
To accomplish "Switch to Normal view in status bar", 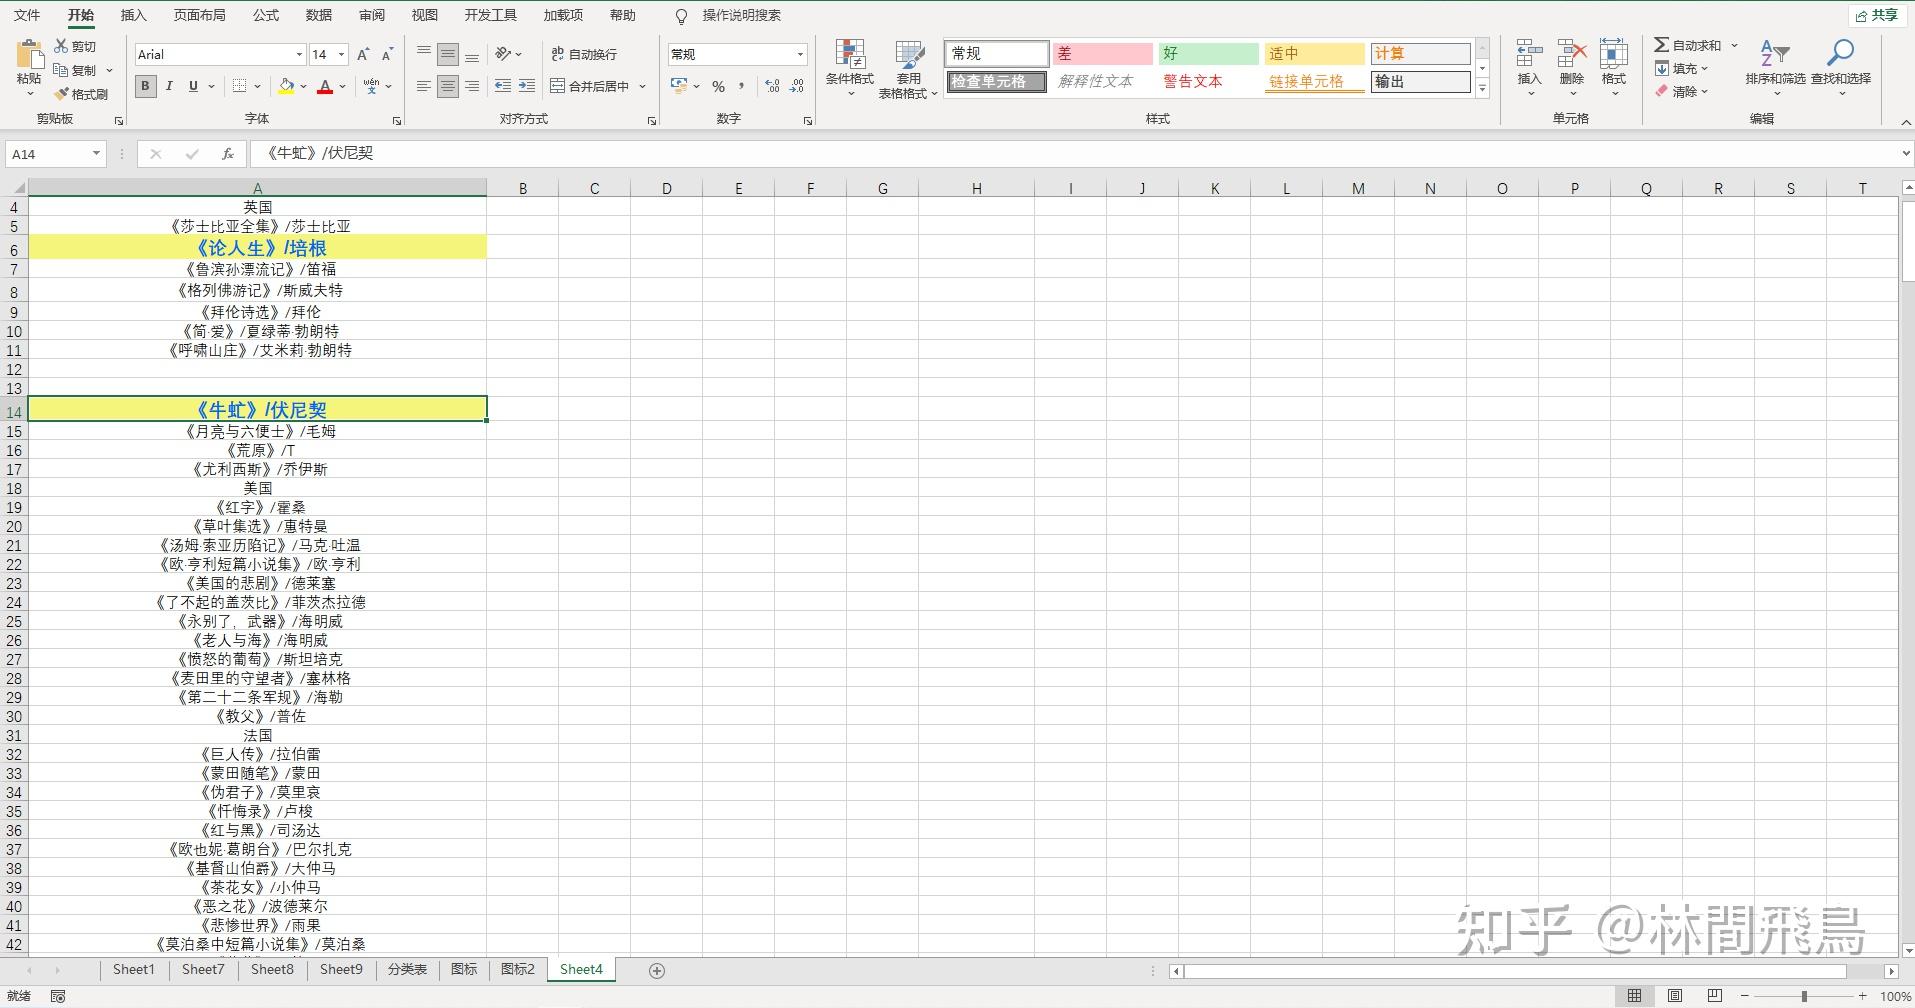I will (1634, 995).
